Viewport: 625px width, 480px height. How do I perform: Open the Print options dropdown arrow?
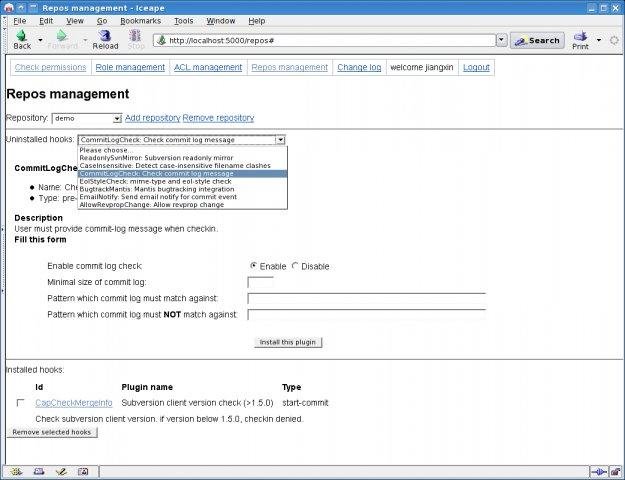[x=599, y=40]
